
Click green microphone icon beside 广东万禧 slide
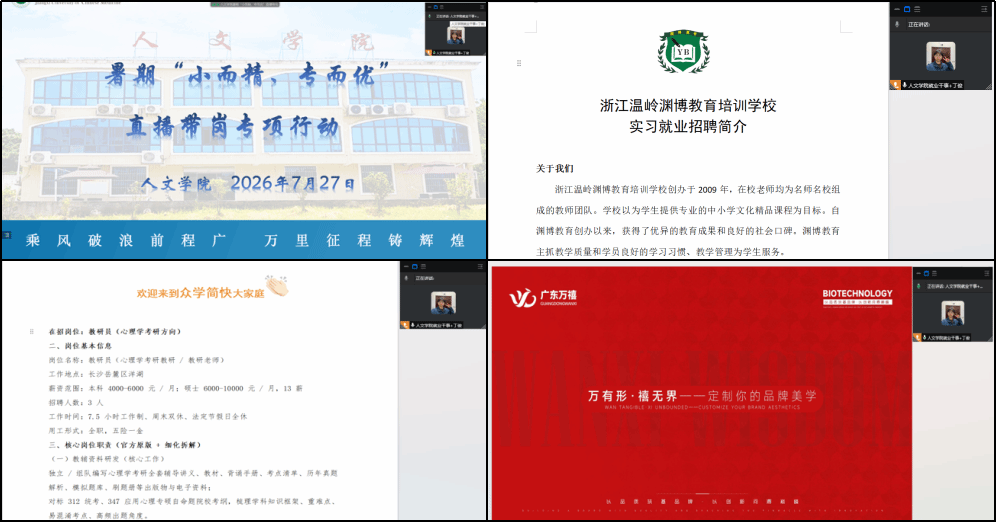[919, 287]
